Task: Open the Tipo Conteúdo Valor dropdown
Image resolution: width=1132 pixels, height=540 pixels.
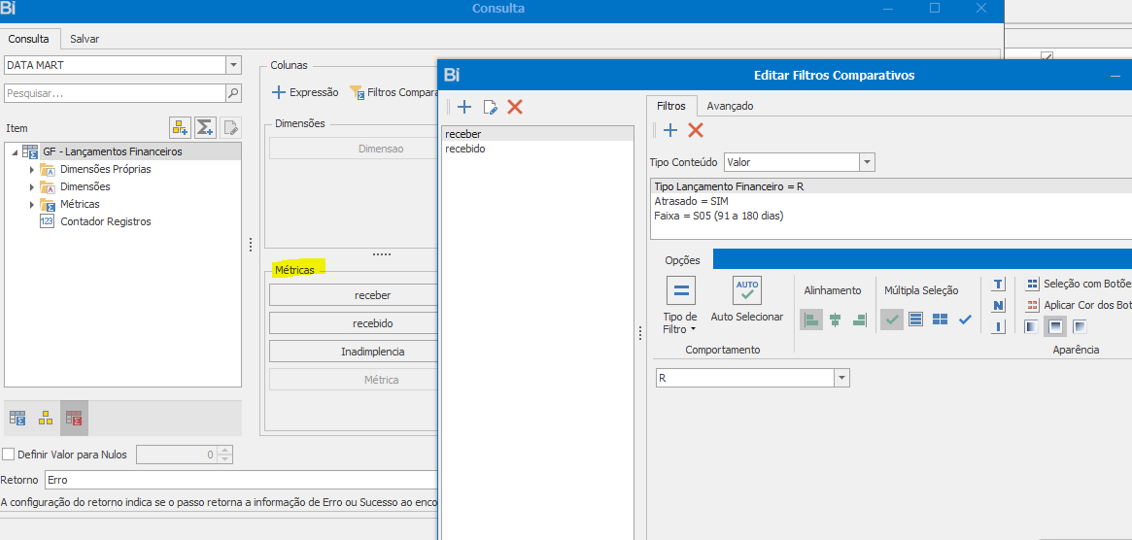Action: [867, 162]
